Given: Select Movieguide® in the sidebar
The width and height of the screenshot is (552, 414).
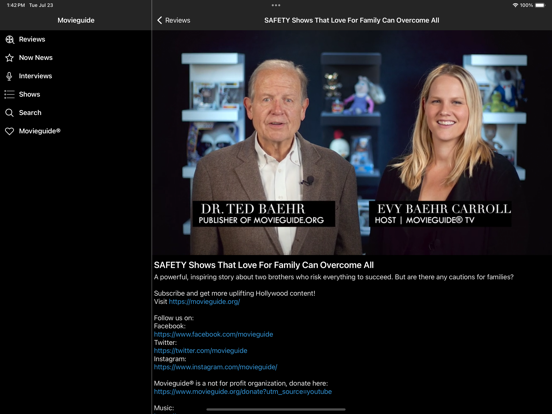Looking at the screenshot, I should (x=75, y=131).
